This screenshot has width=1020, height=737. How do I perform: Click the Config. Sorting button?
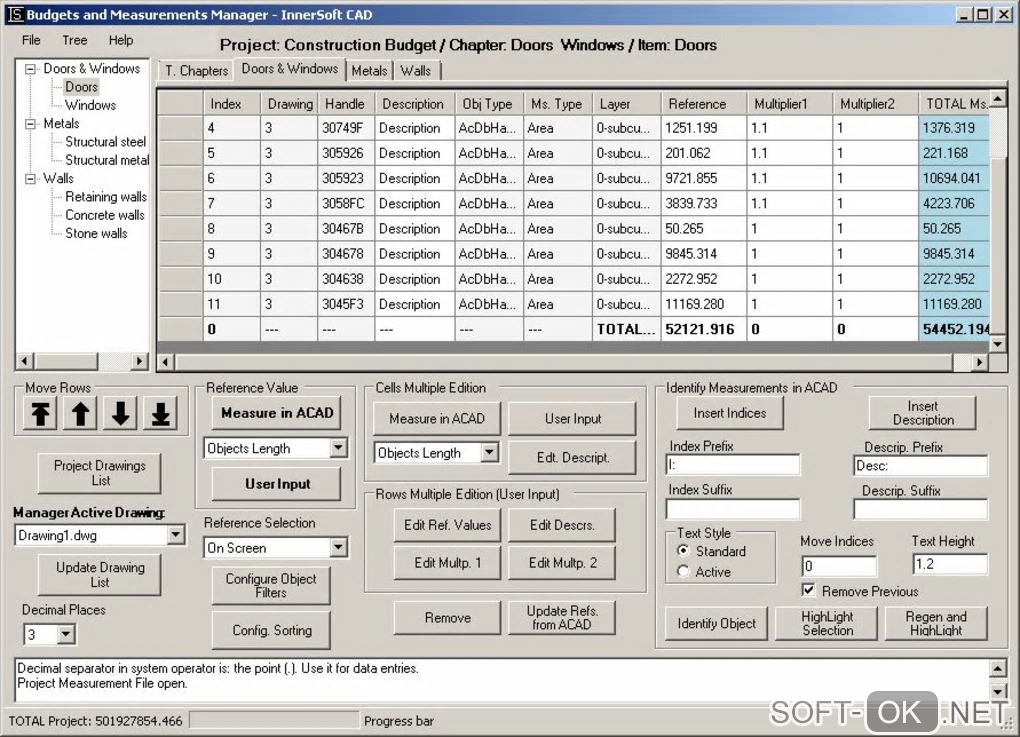pyautogui.click(x=271, y=630)
